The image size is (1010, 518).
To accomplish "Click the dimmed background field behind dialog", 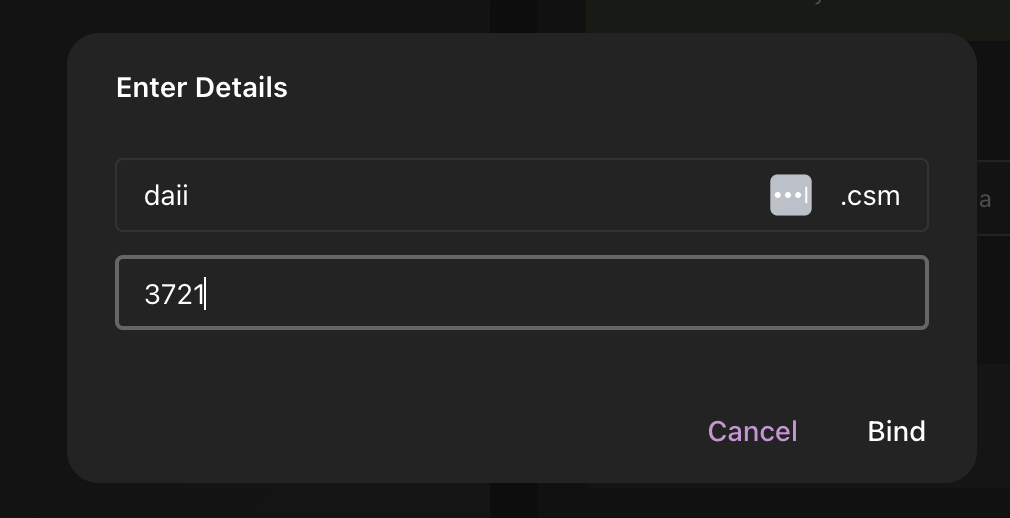I will pos(993,198).
